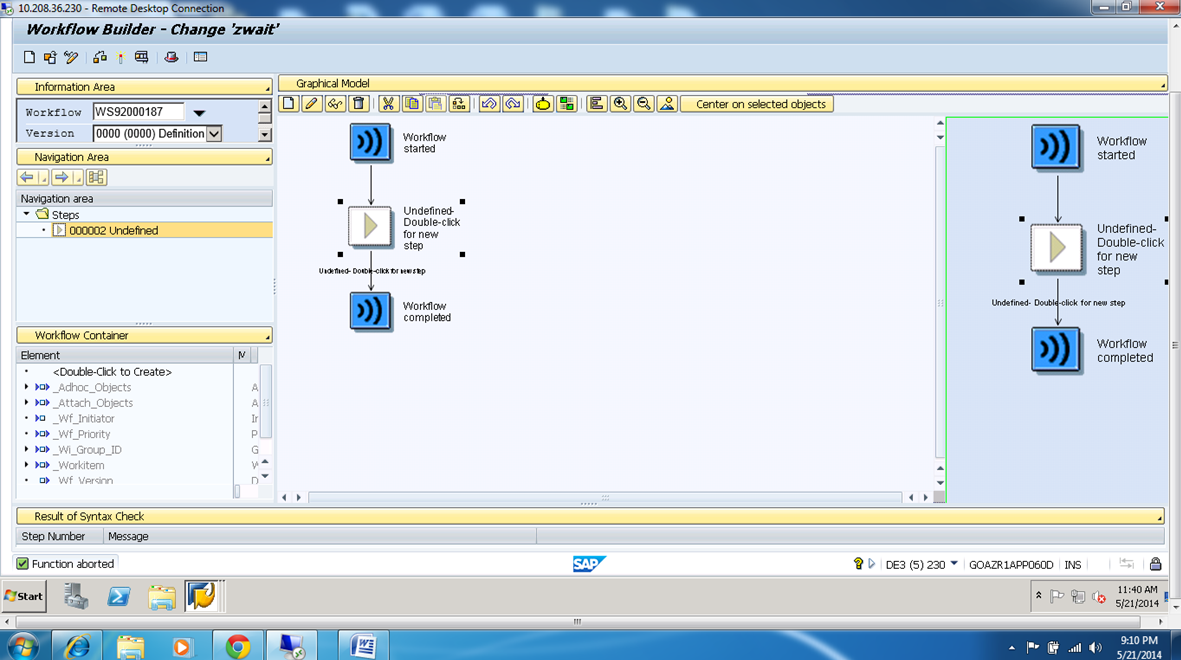Click the yellow round icon in model toolbar
This screenshot has height=660, width=1181.
coord(542,104)
